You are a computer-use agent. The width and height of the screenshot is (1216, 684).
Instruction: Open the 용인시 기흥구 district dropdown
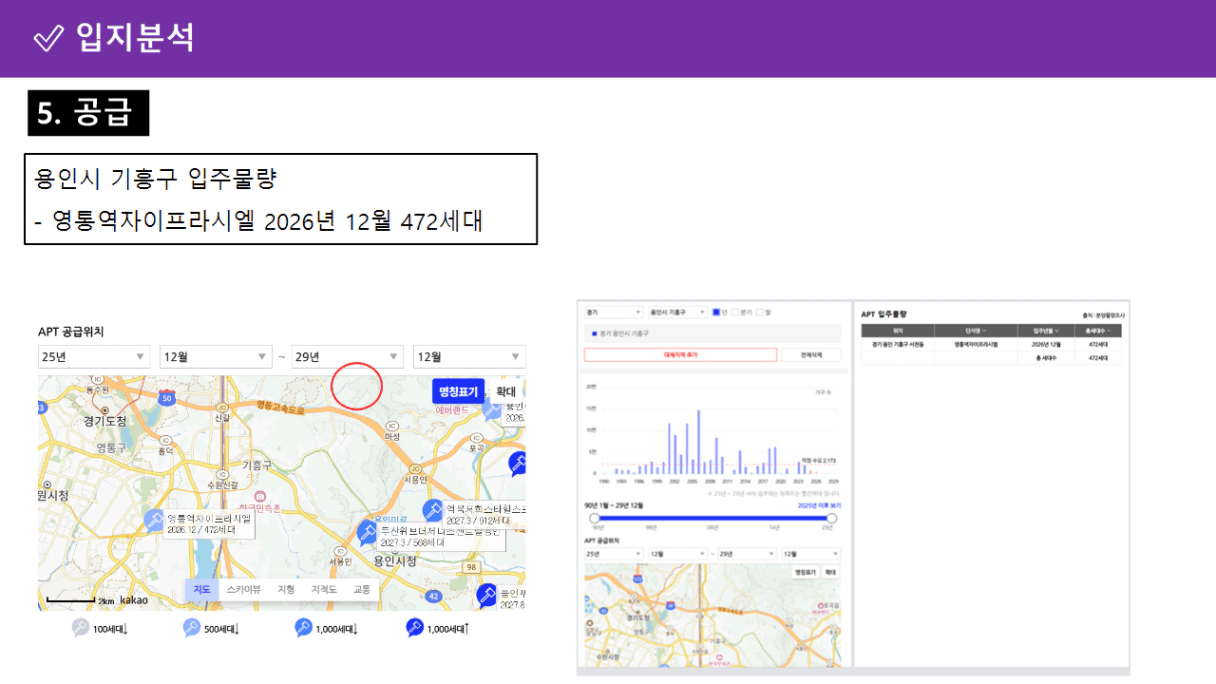677,312
